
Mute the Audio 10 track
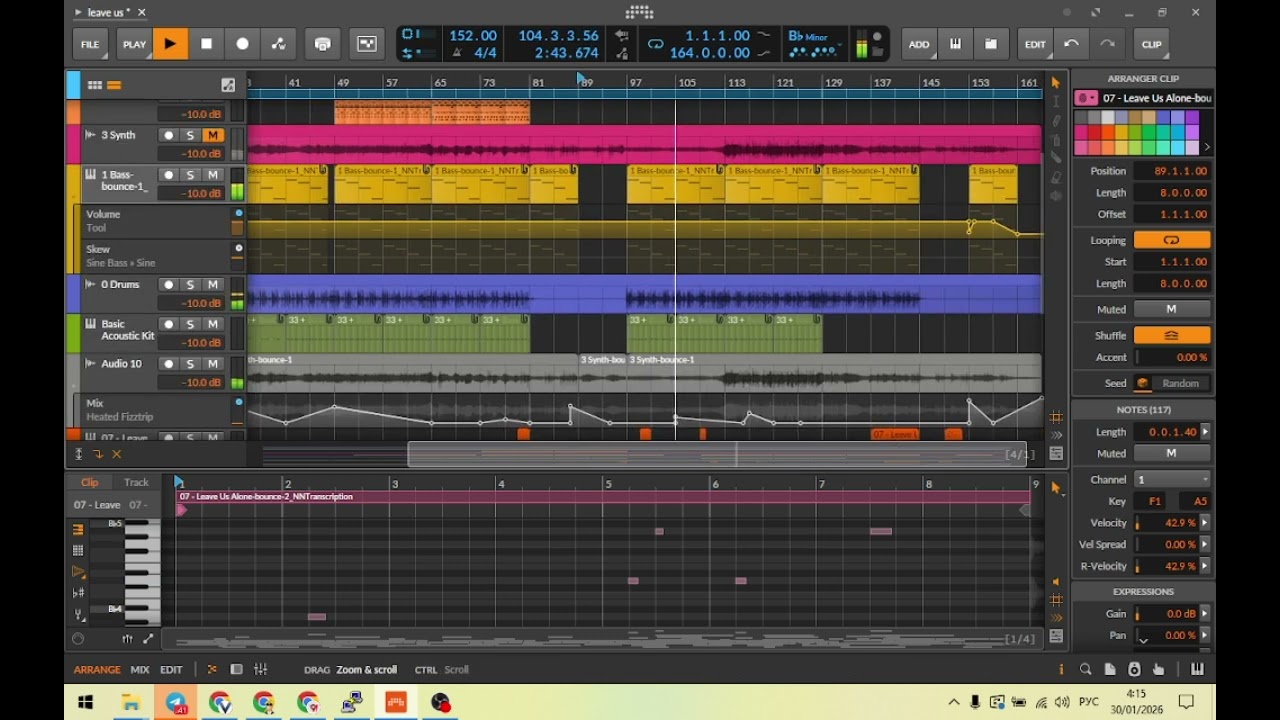click(x=212, y=364)
